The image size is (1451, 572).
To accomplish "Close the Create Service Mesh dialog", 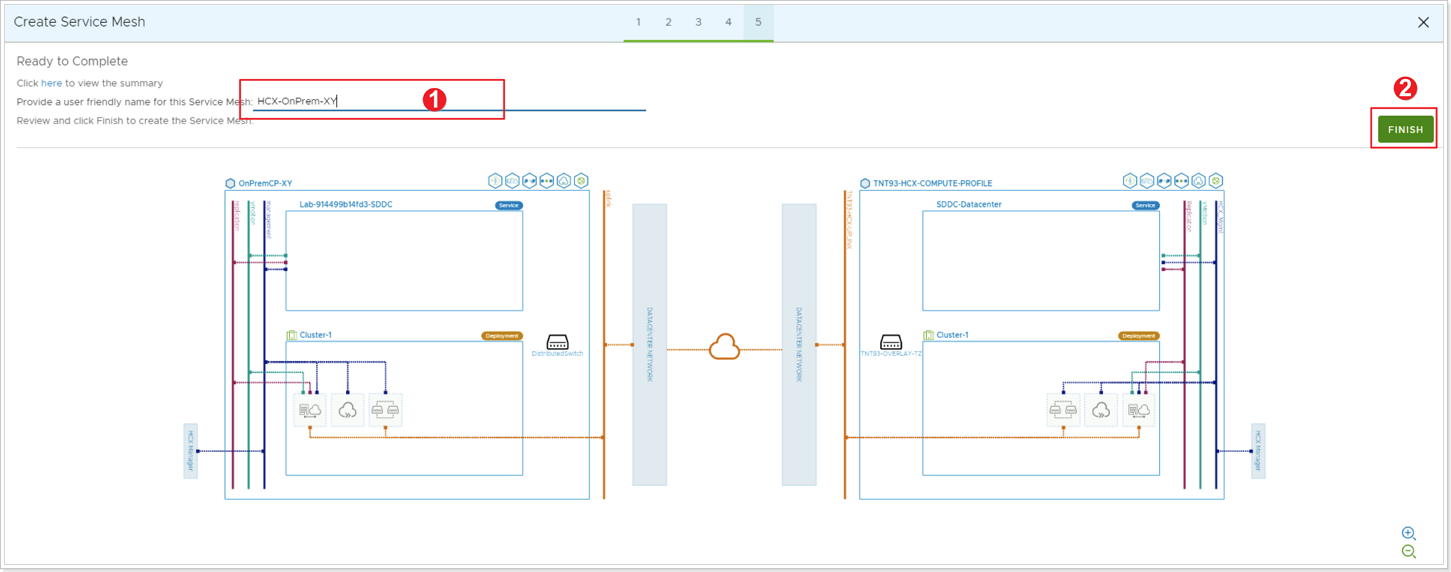I will click(1424, 22).
